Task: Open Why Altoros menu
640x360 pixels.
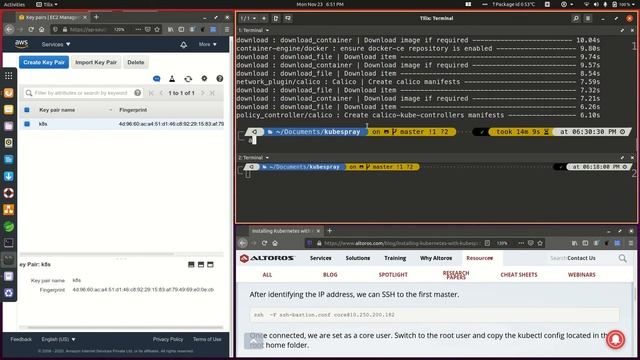Action: pyautogui.click(x=436, y=258)
